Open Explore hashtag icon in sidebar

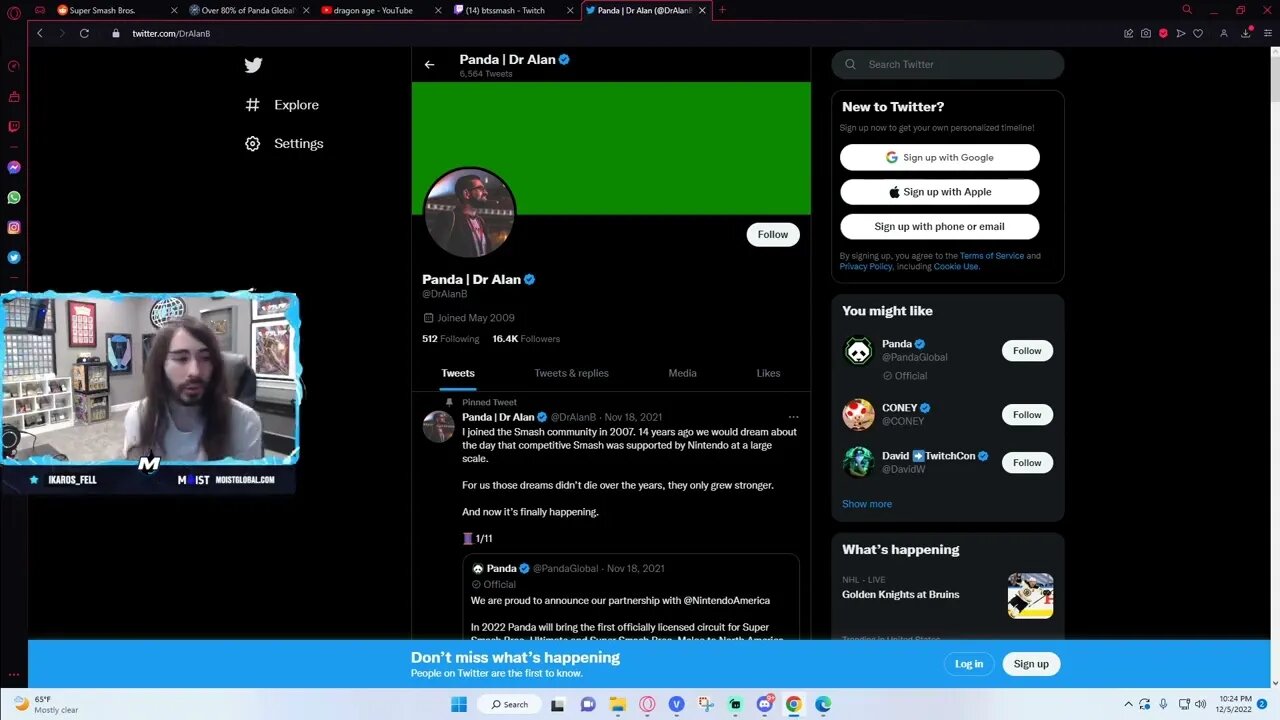point(253,104)
